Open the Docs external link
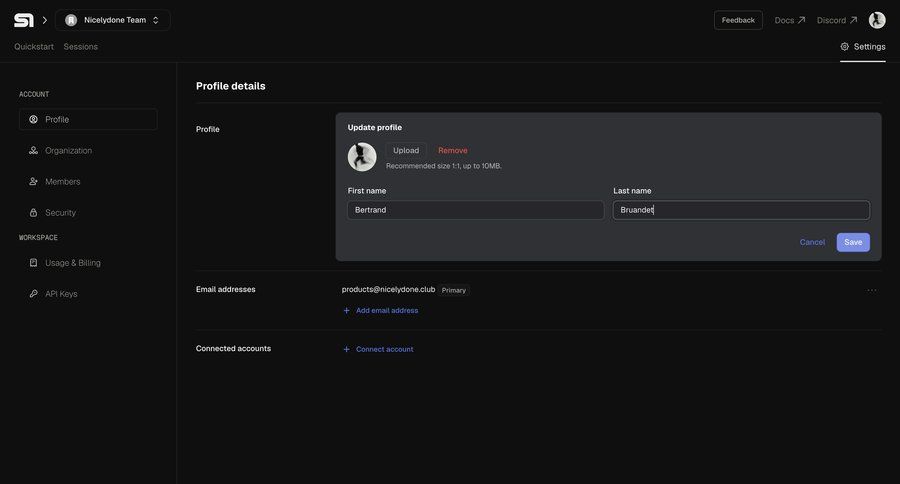900x484 pixels. (x=789, y=20)
